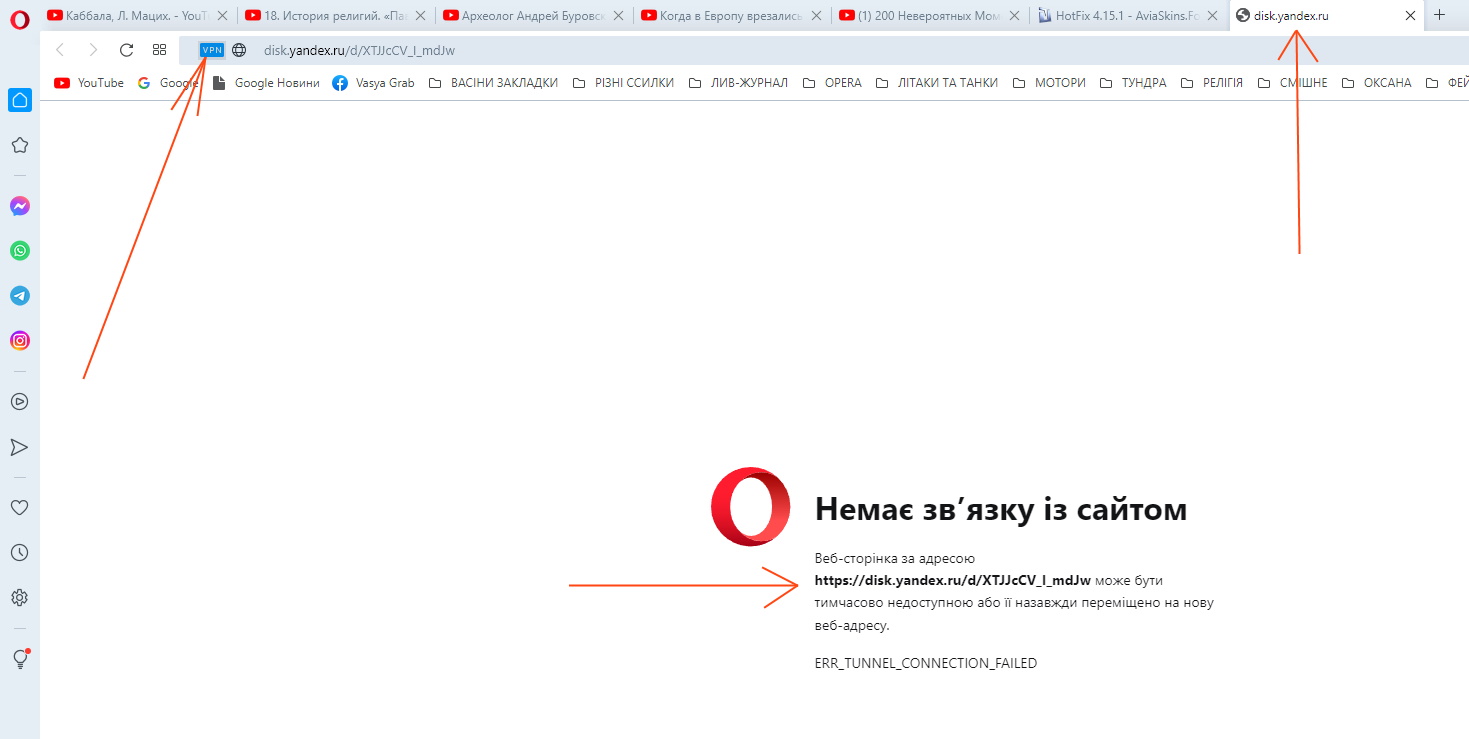Open the Google Новини bookmark
This screenshot has width=1469, height=739.
266,83
